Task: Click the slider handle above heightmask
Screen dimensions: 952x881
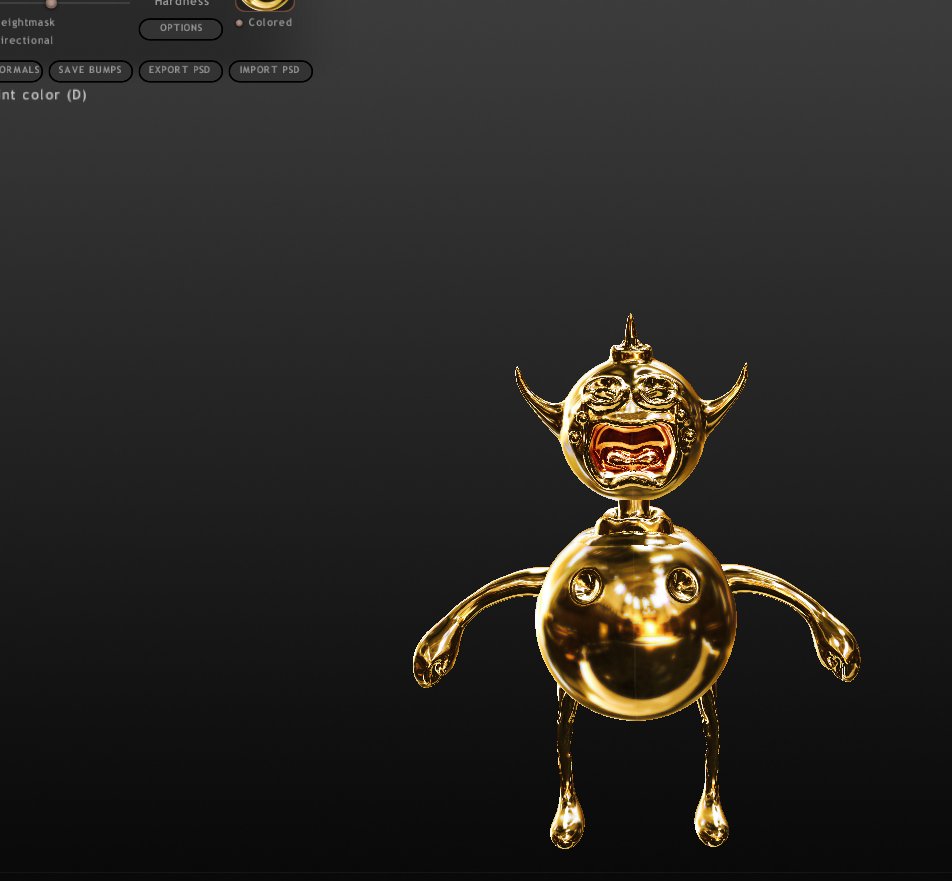Action: pyautogui.click(x=52, y=4)
